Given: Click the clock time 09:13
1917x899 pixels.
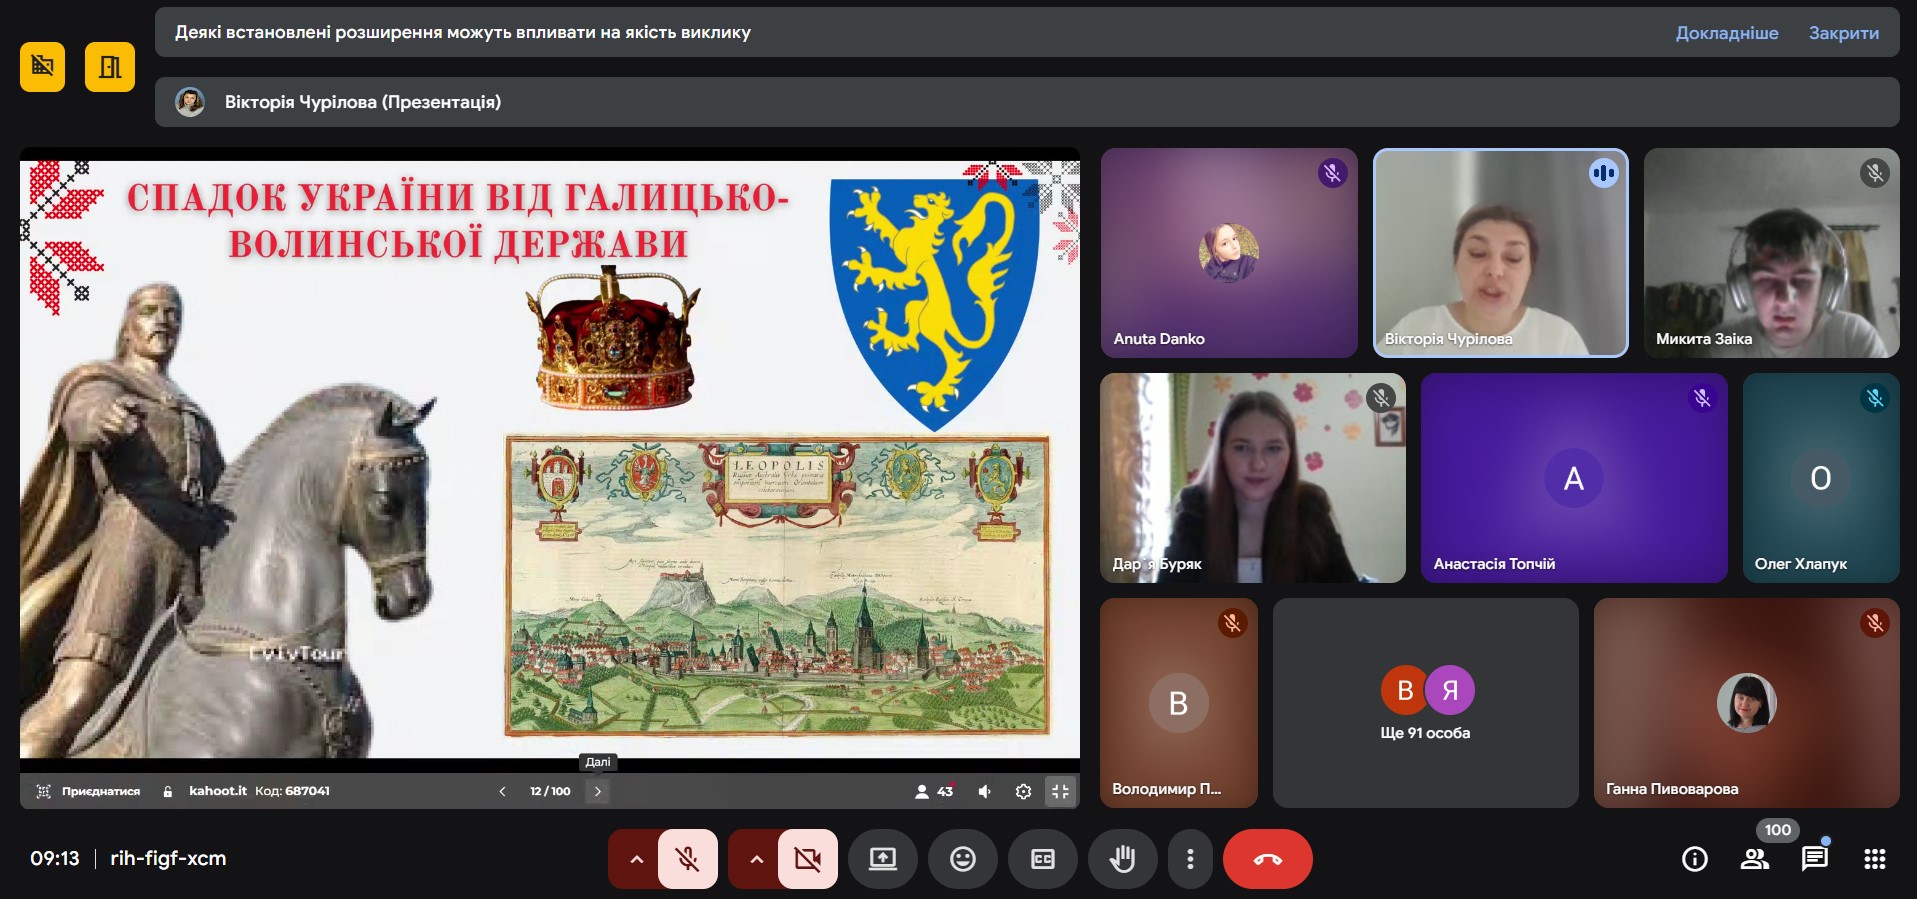Looking at the screenshot, I should 55,858.
